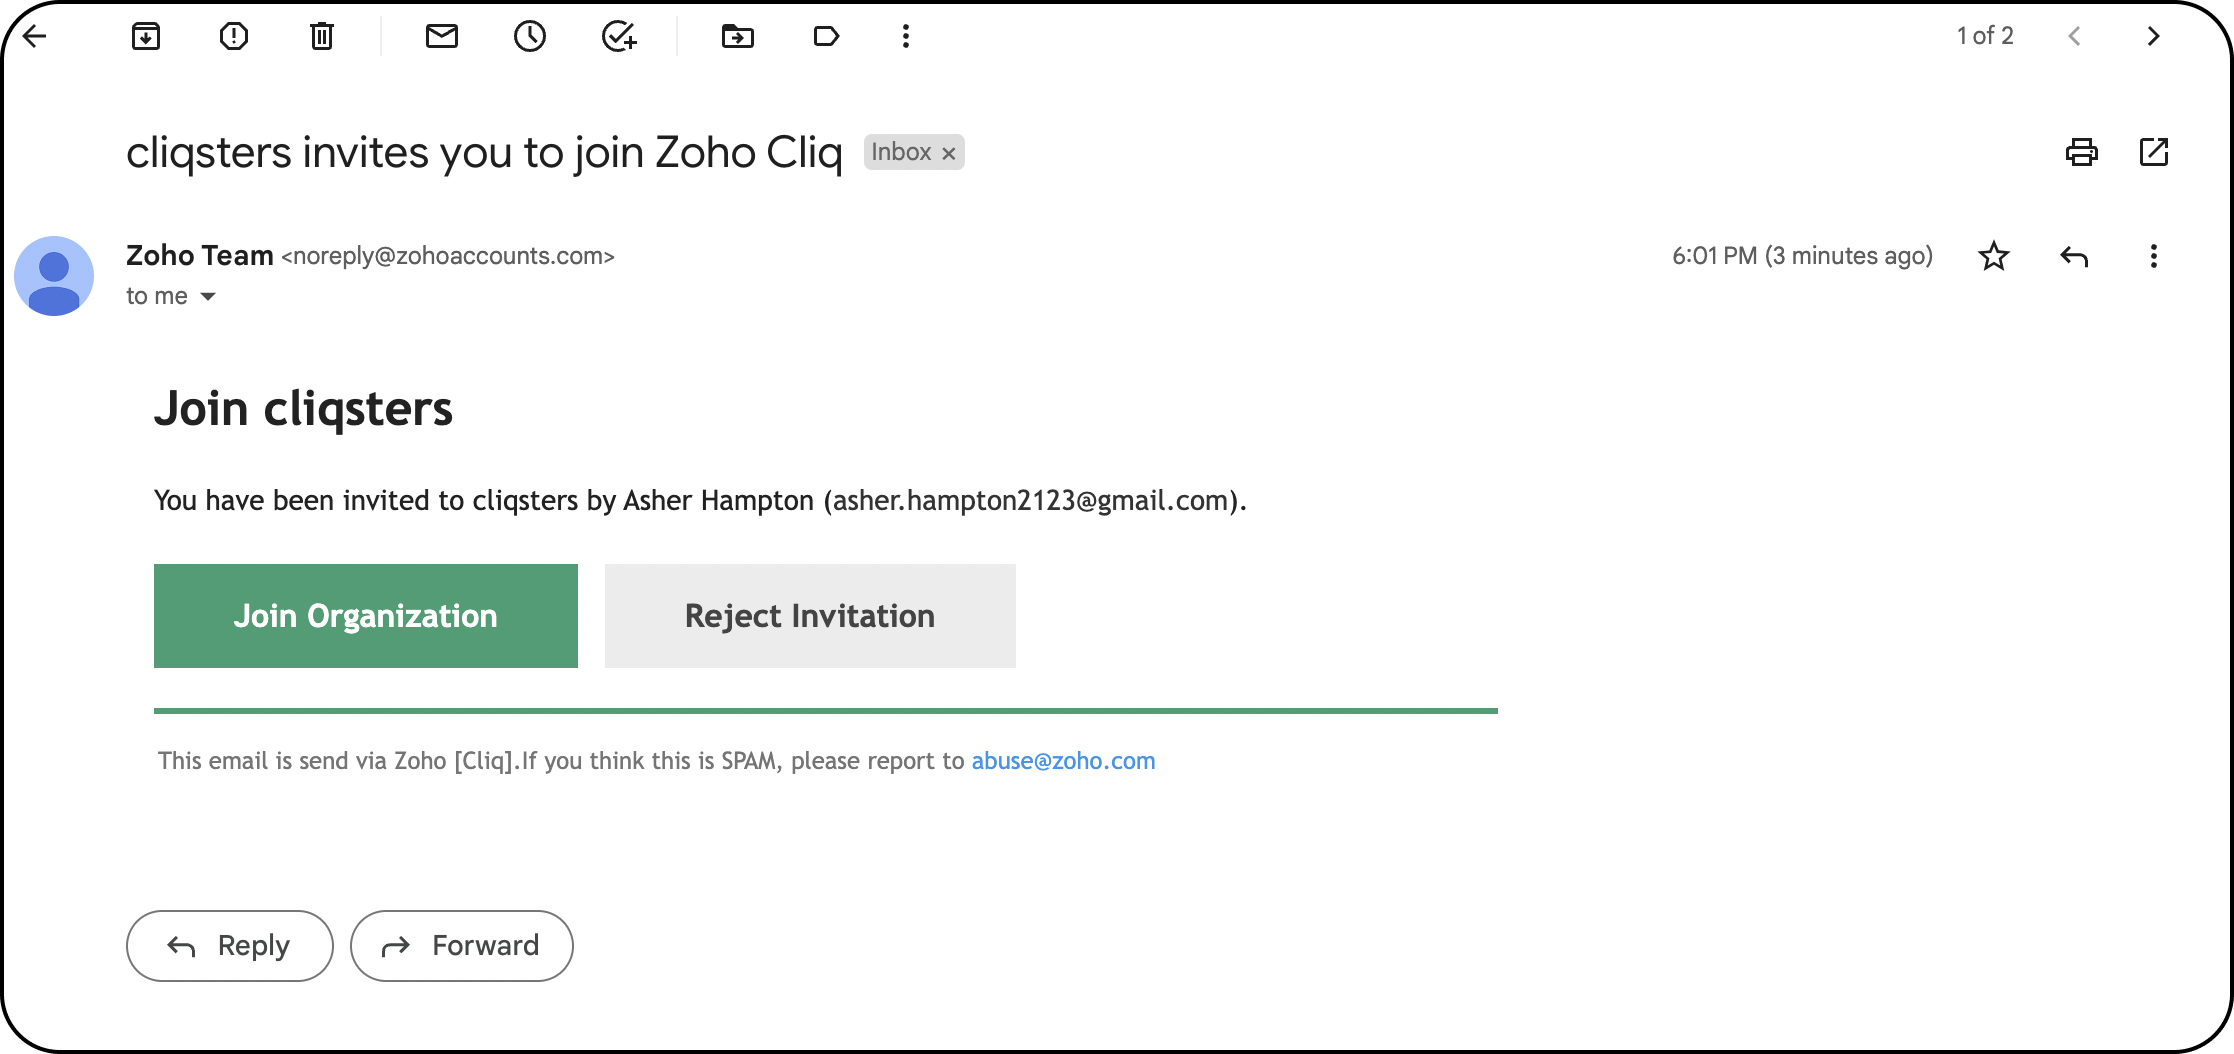
Task: Go back to the inbox list
Action: [x=35, y=37]
